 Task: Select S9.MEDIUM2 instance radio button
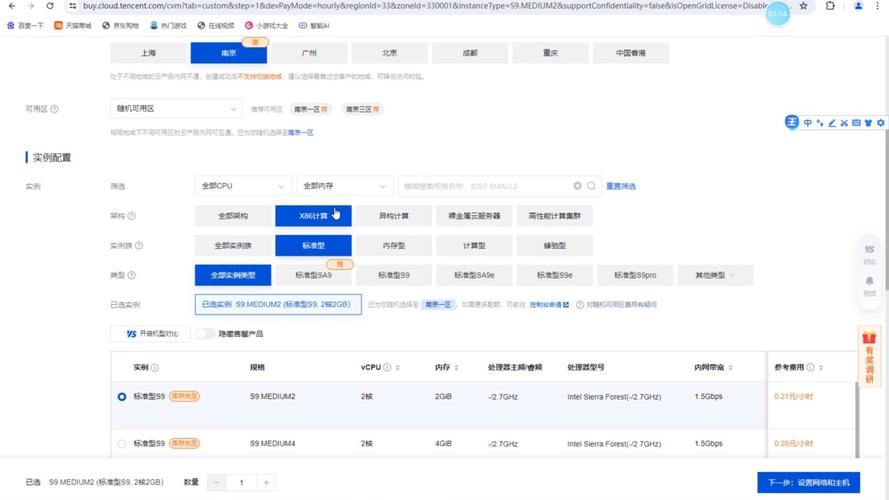(122, 397)
